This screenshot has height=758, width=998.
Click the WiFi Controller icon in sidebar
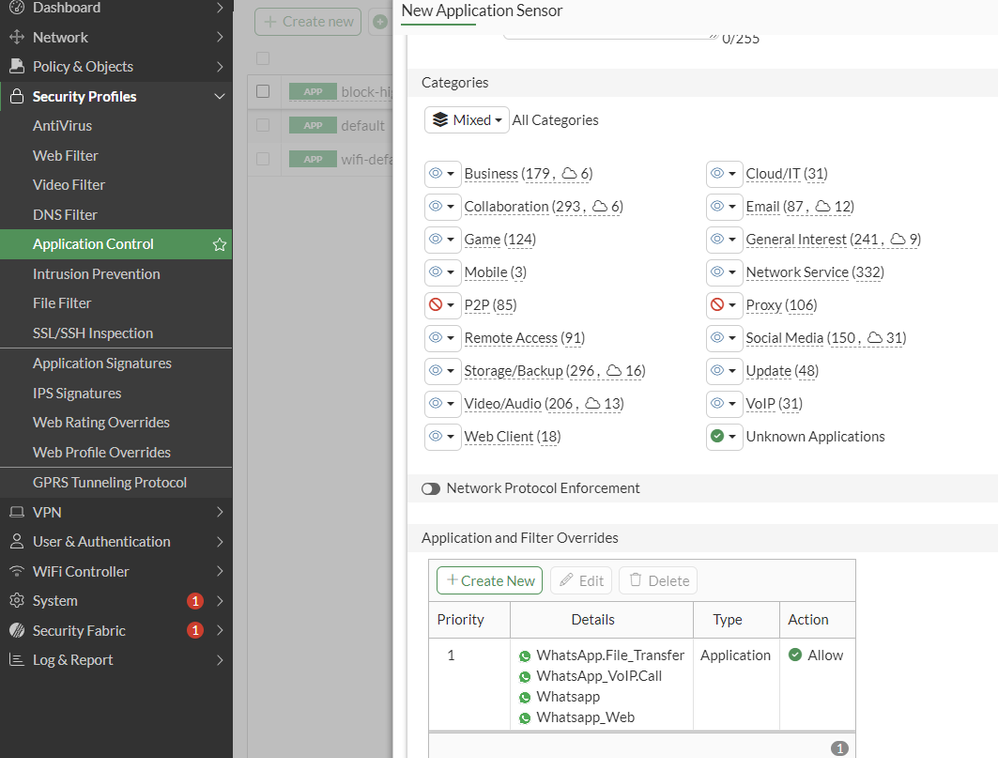17,571
